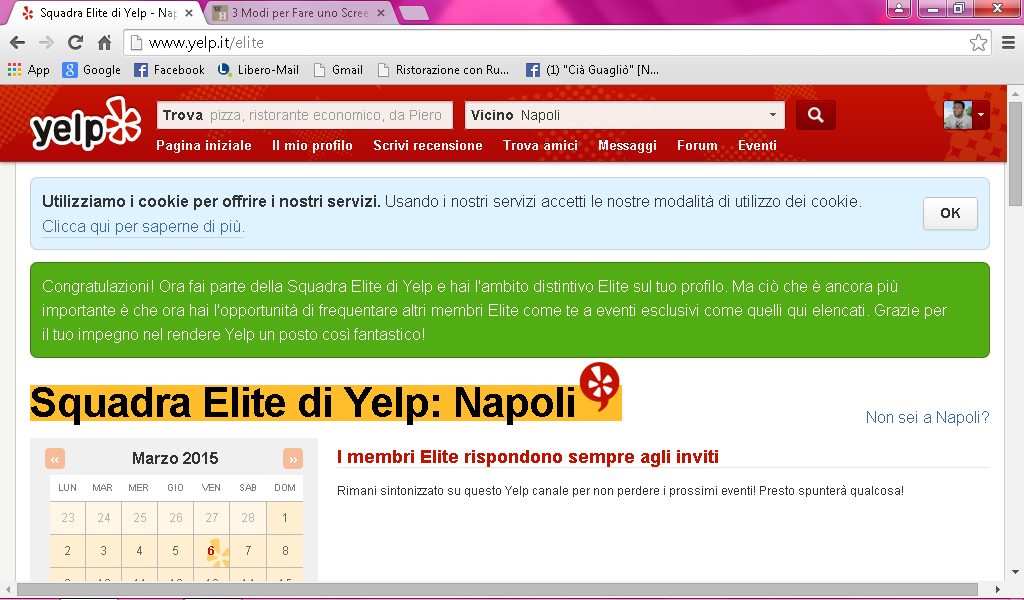
Task: Bookmark this page with the star icon
Action: 978,43
